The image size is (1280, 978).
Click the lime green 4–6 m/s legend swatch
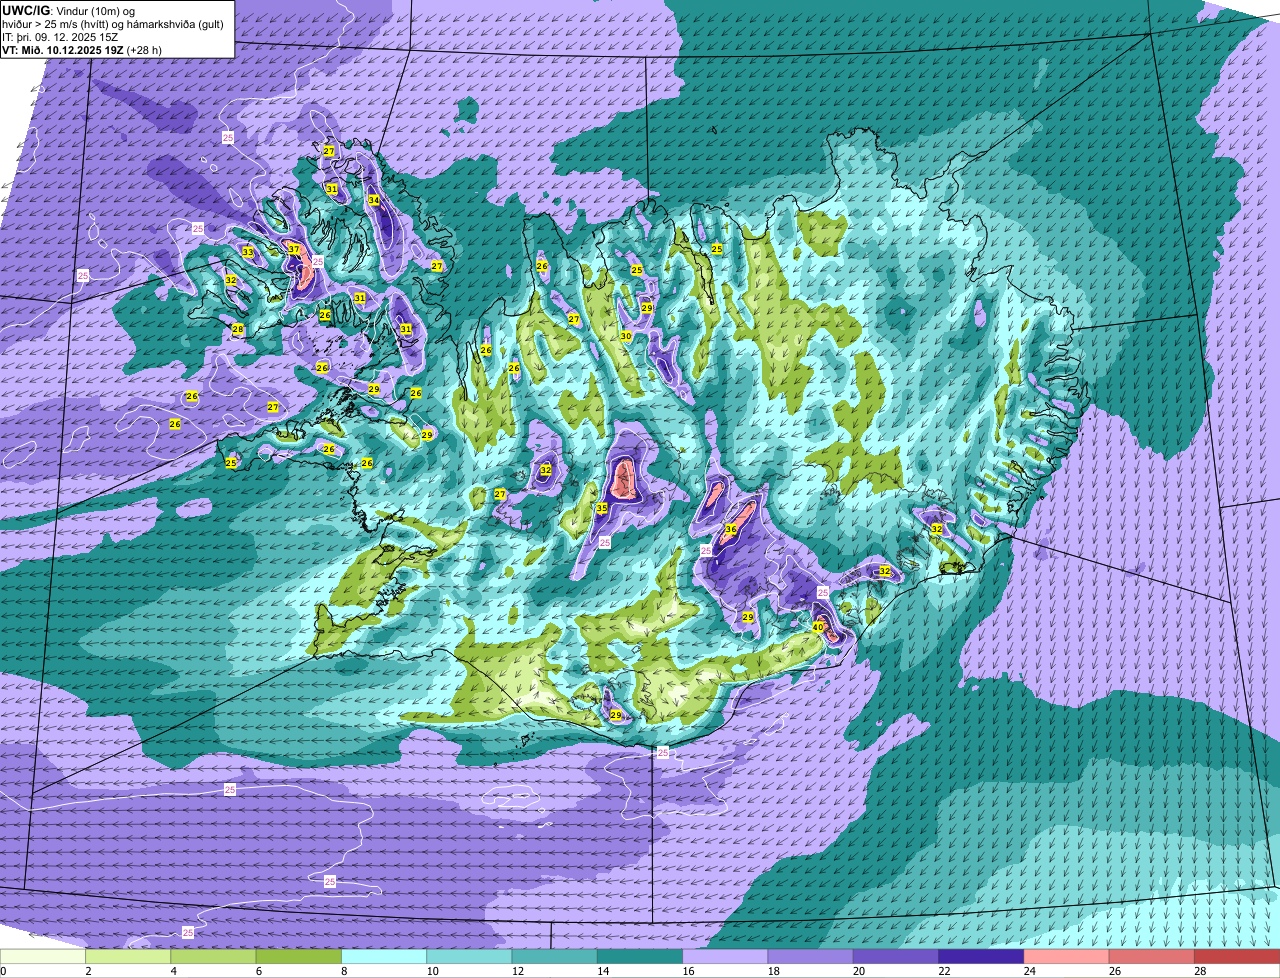click(x=213, y=957)
